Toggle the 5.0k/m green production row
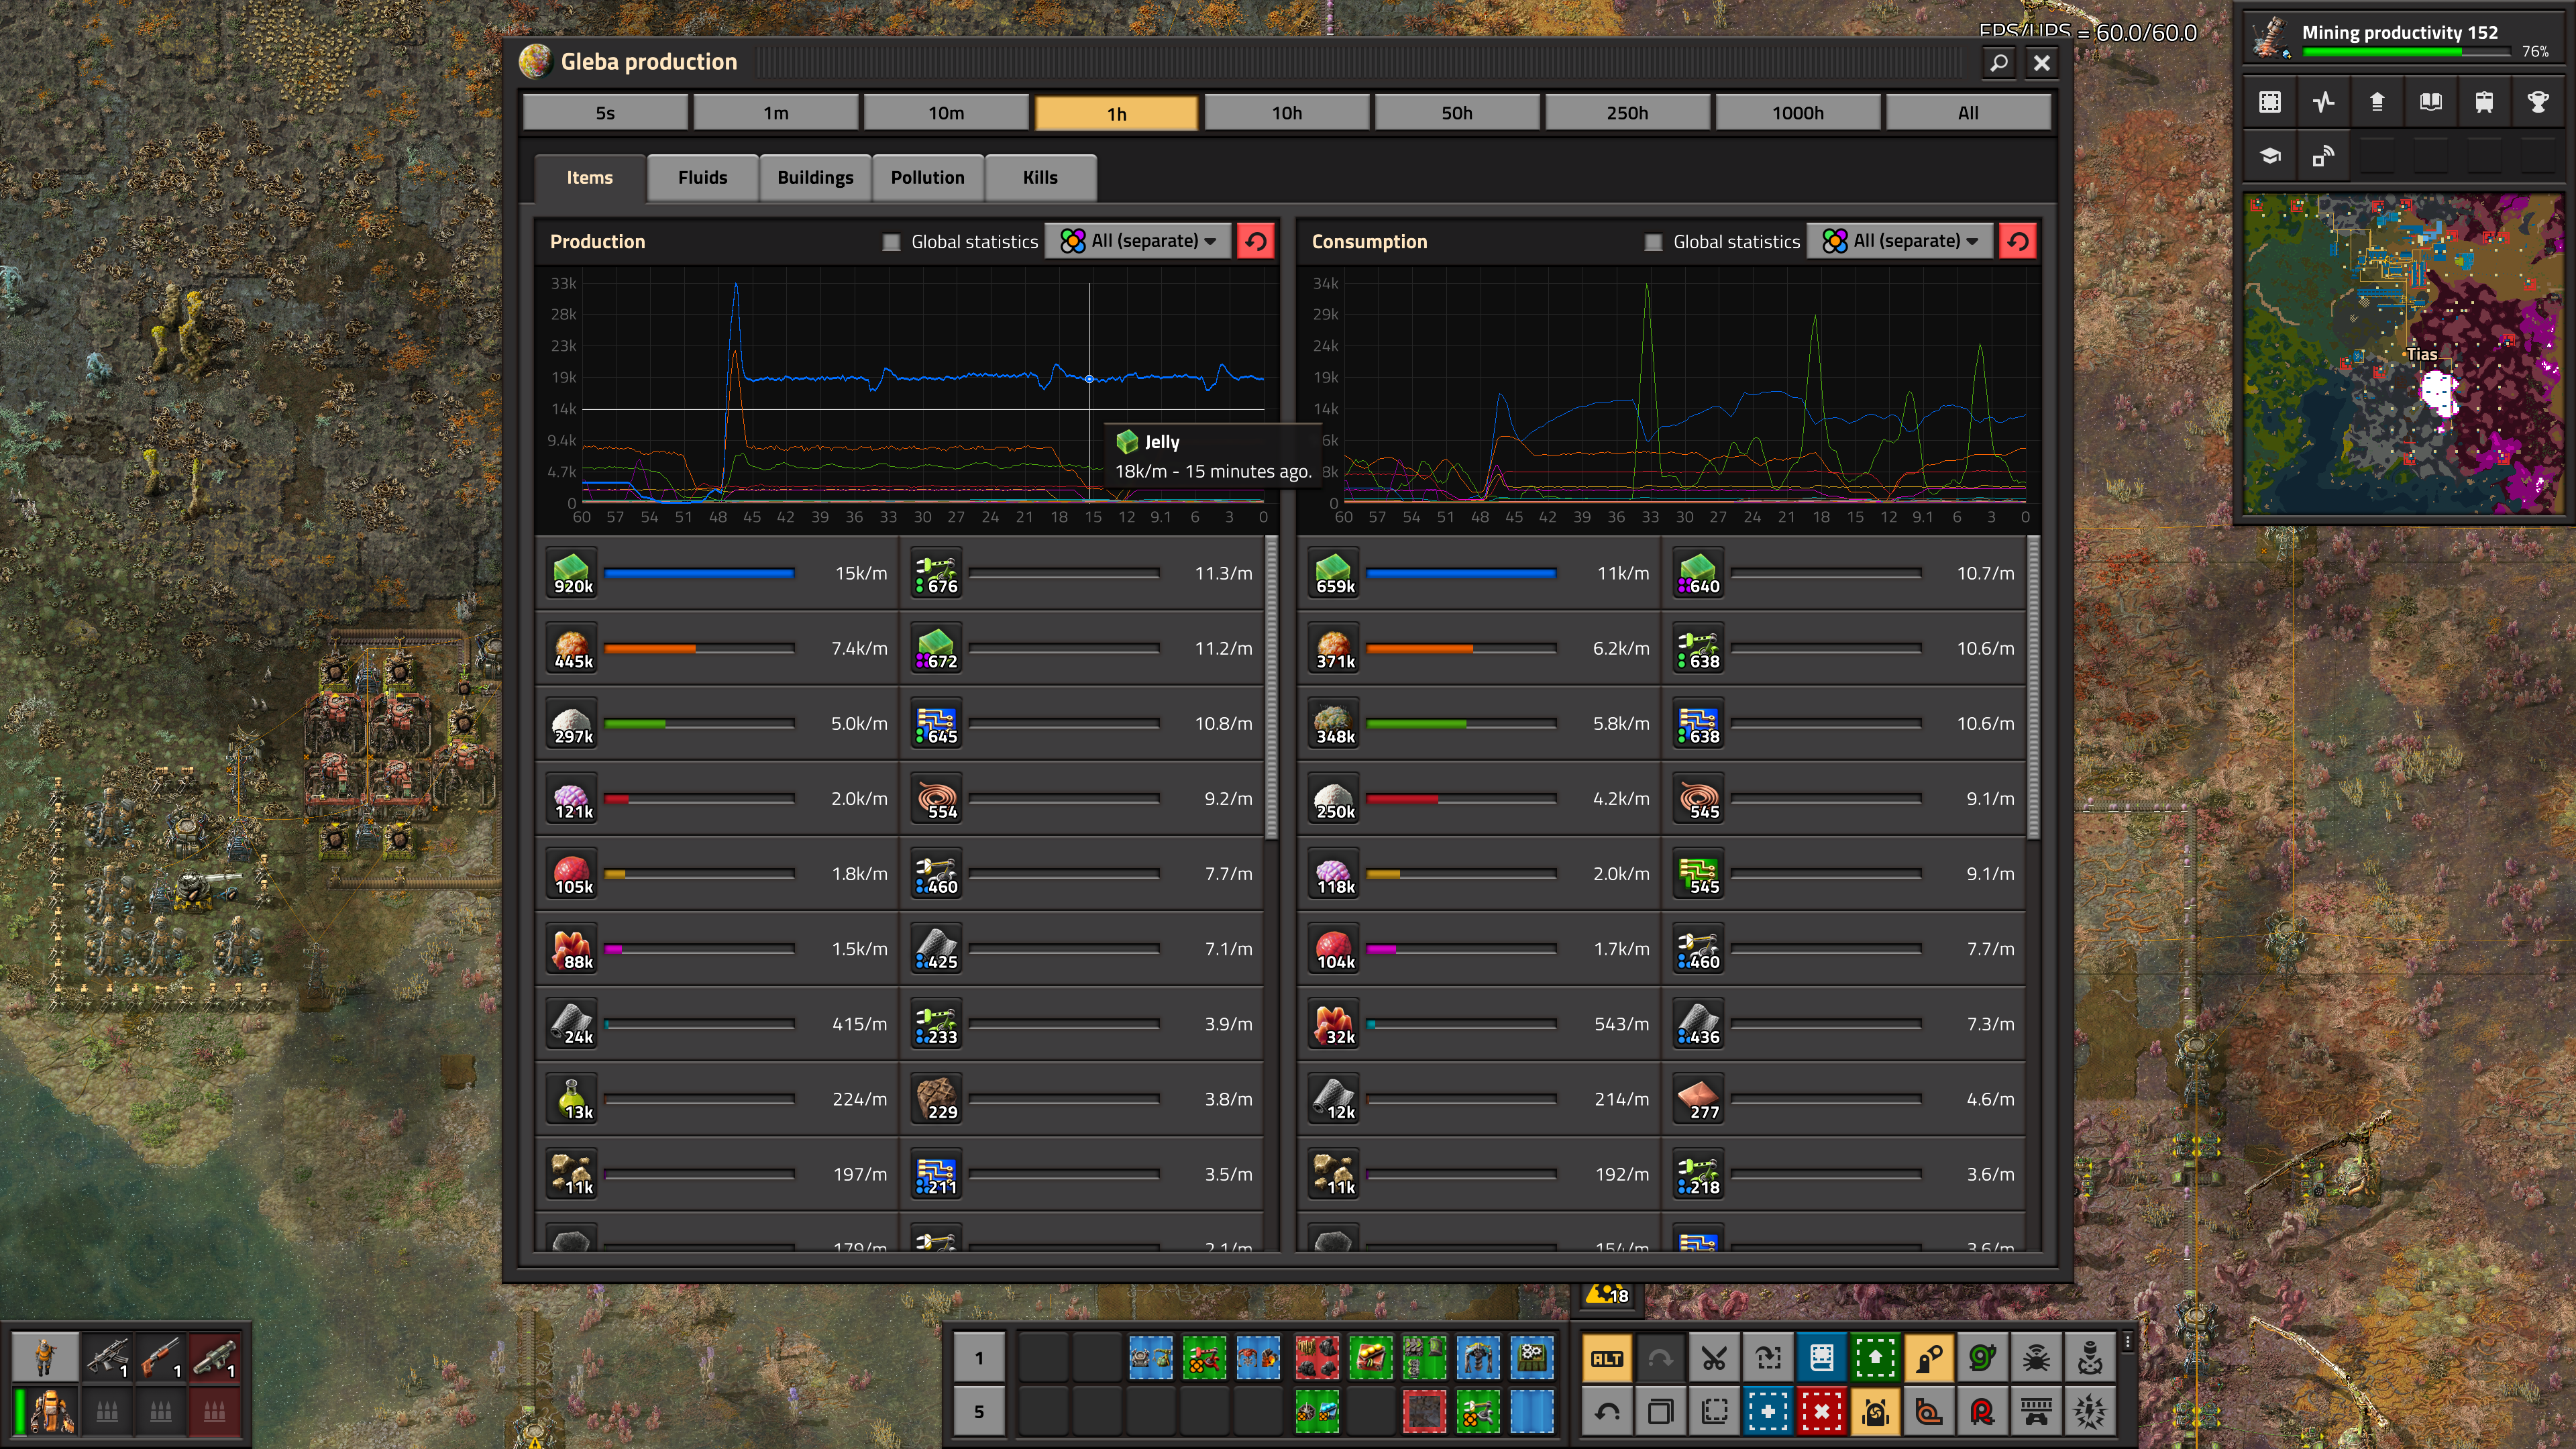 point(717,724)
